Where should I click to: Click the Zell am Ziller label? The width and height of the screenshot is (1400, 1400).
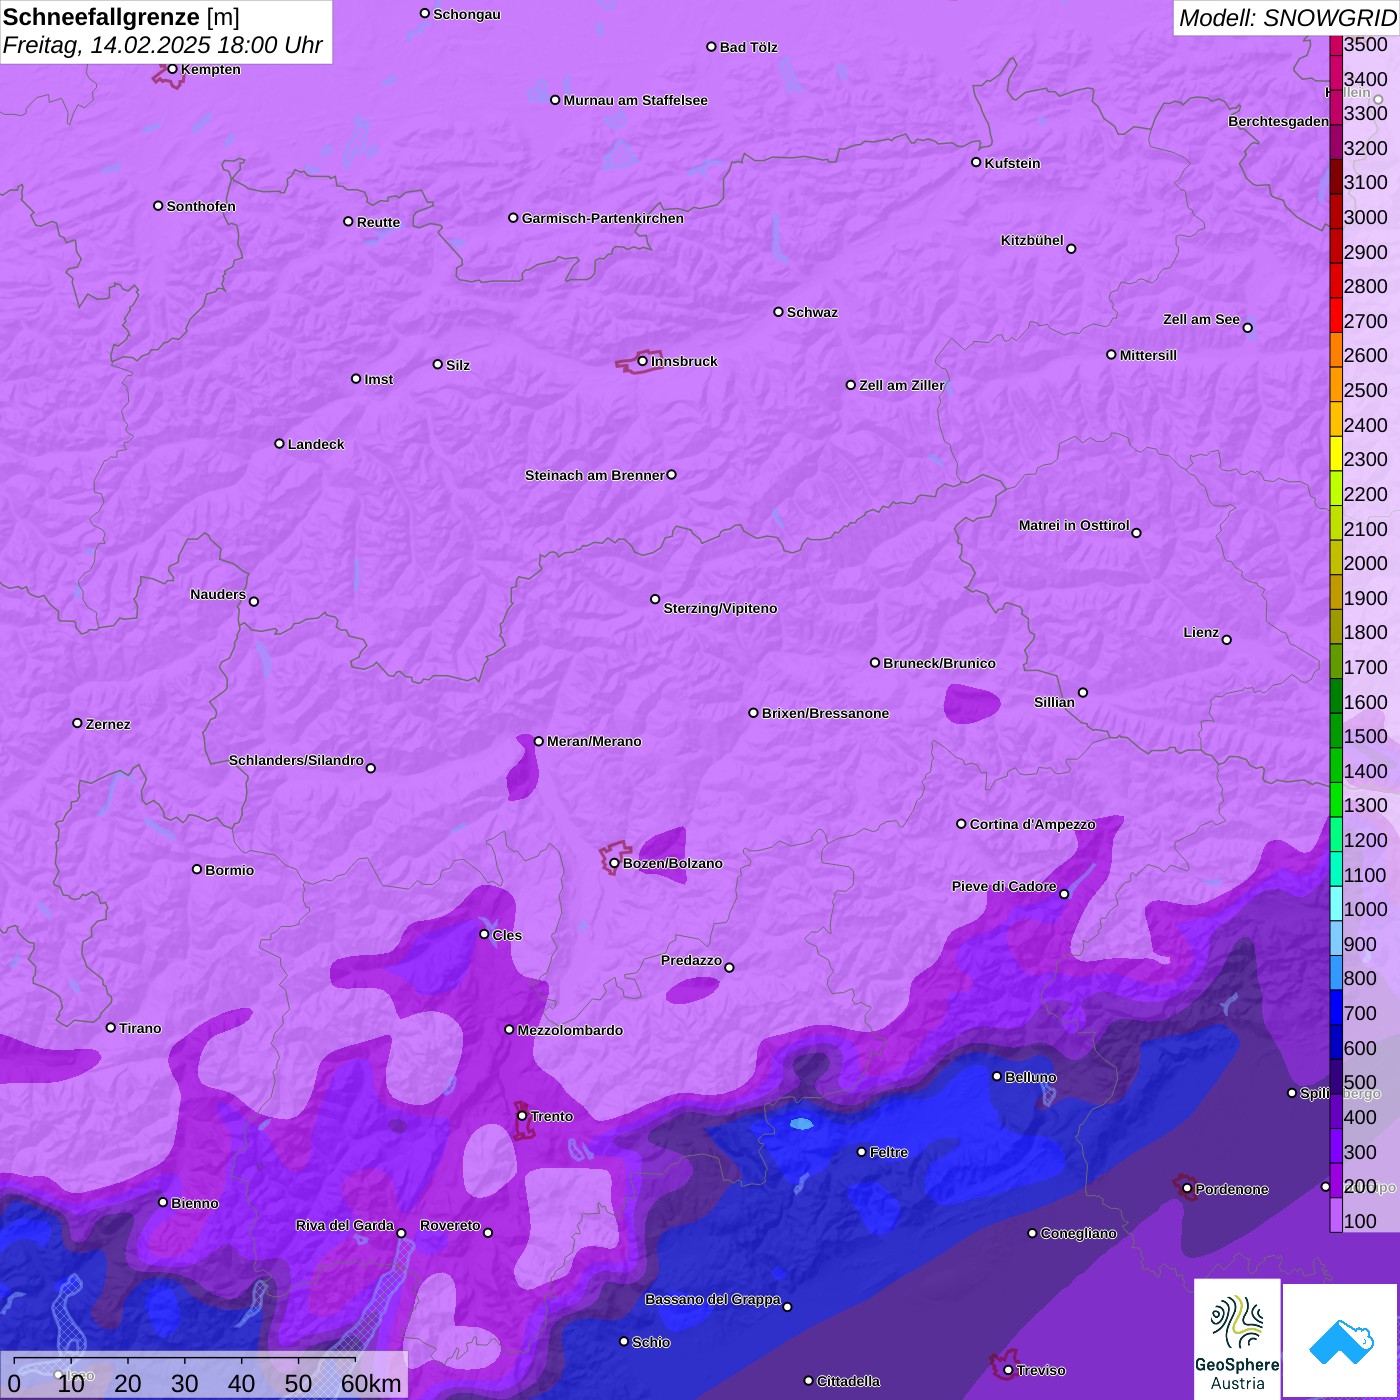pos(902,385)
